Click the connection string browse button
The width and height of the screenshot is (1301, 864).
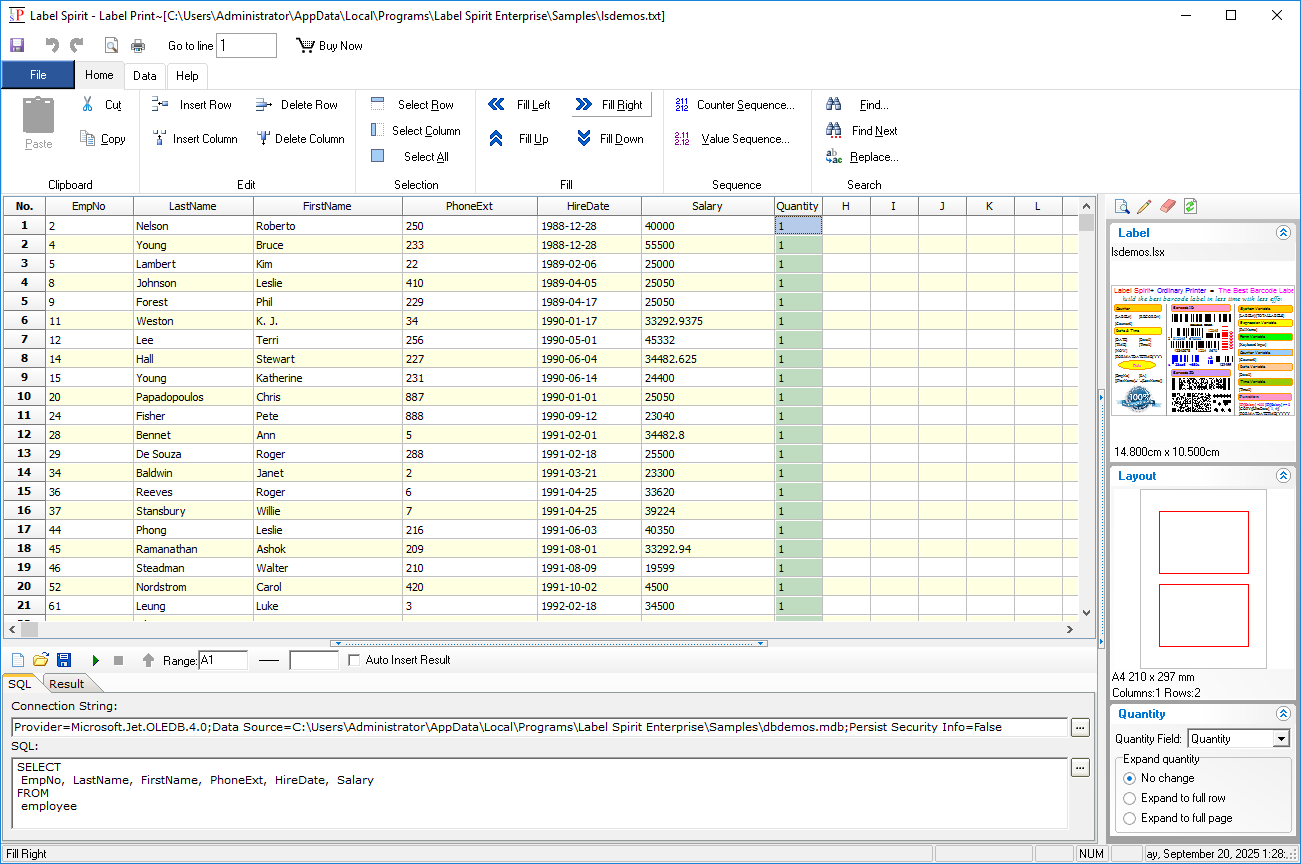(x=1080, y=728)
